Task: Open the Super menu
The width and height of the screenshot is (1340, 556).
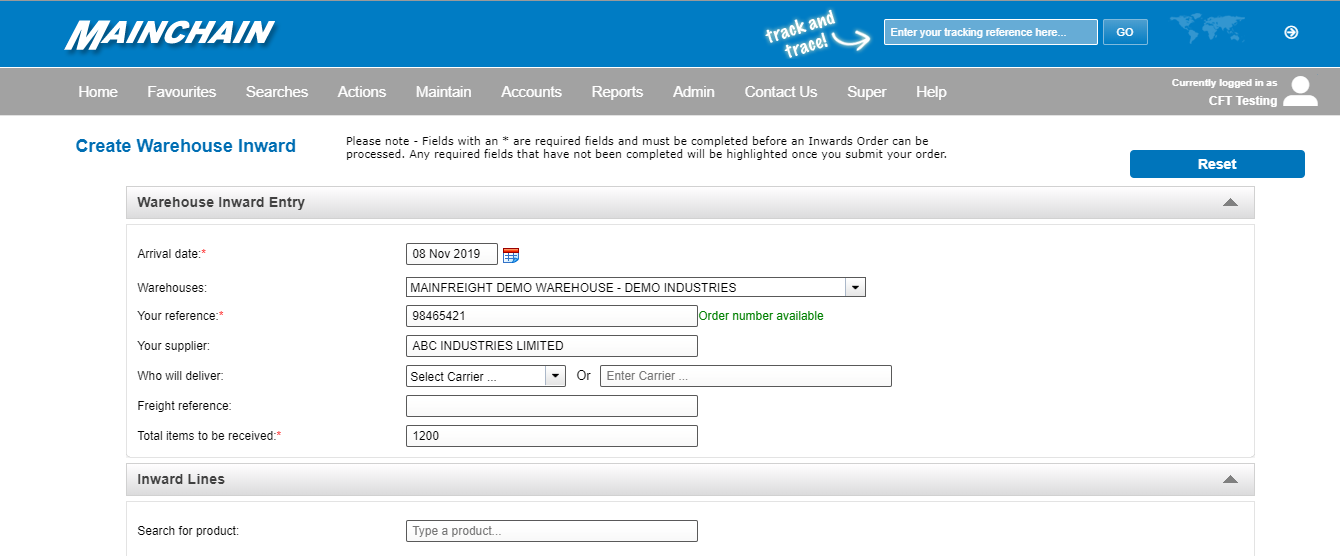Action: click(867, 92)
